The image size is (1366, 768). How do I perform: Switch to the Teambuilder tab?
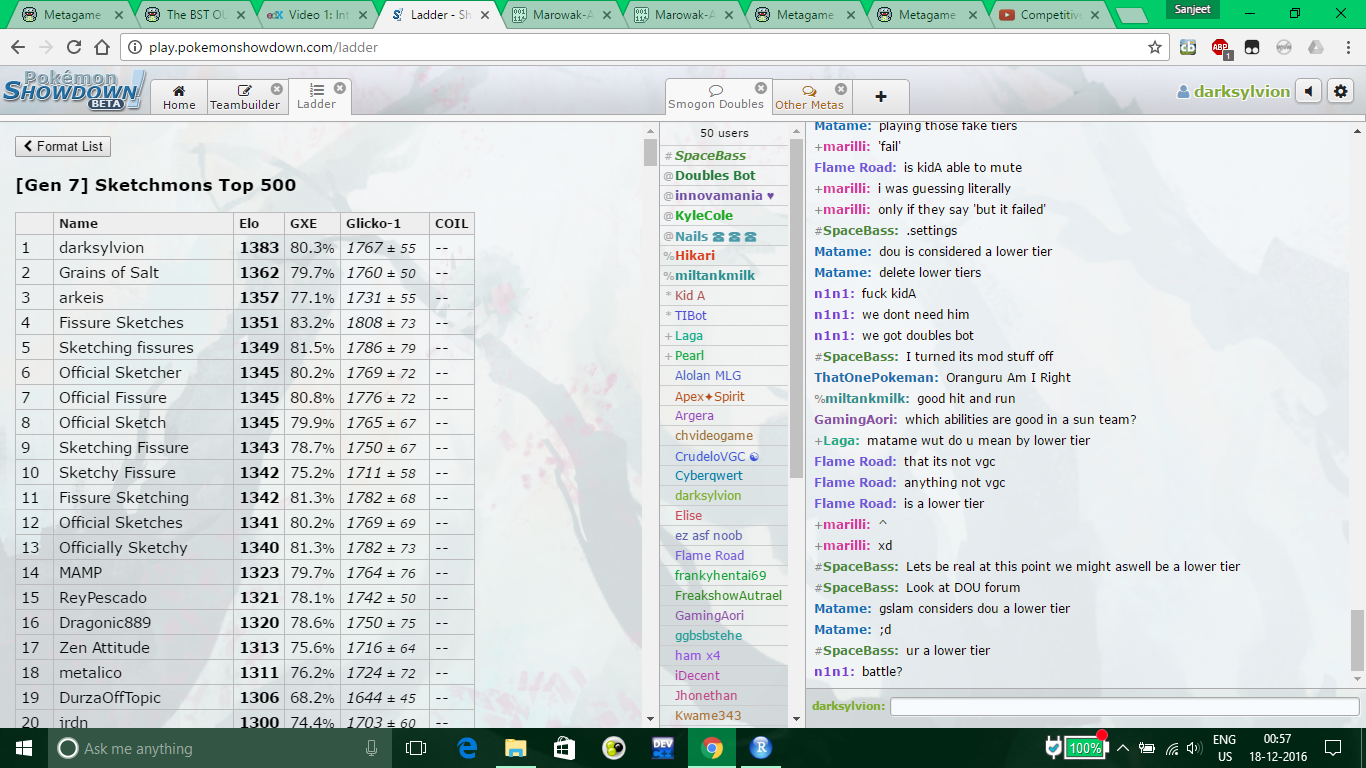(245, 97)
